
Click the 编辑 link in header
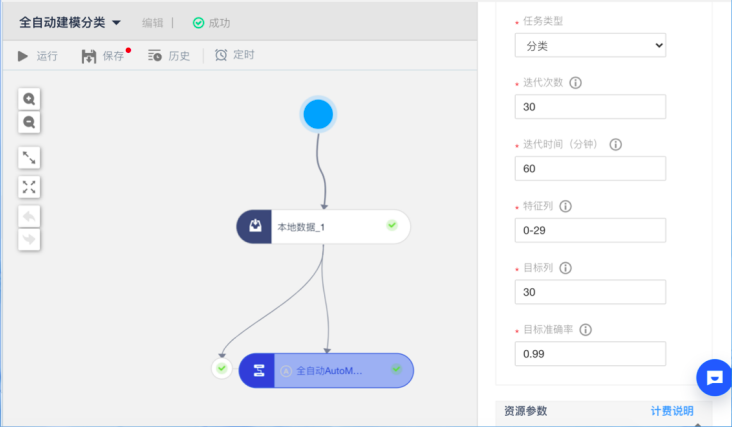(x=153, y=23)
